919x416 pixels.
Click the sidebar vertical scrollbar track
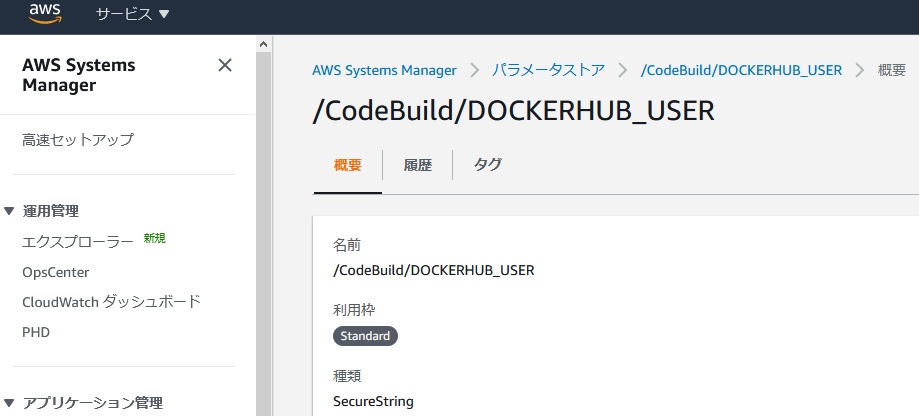click(263, 234)
